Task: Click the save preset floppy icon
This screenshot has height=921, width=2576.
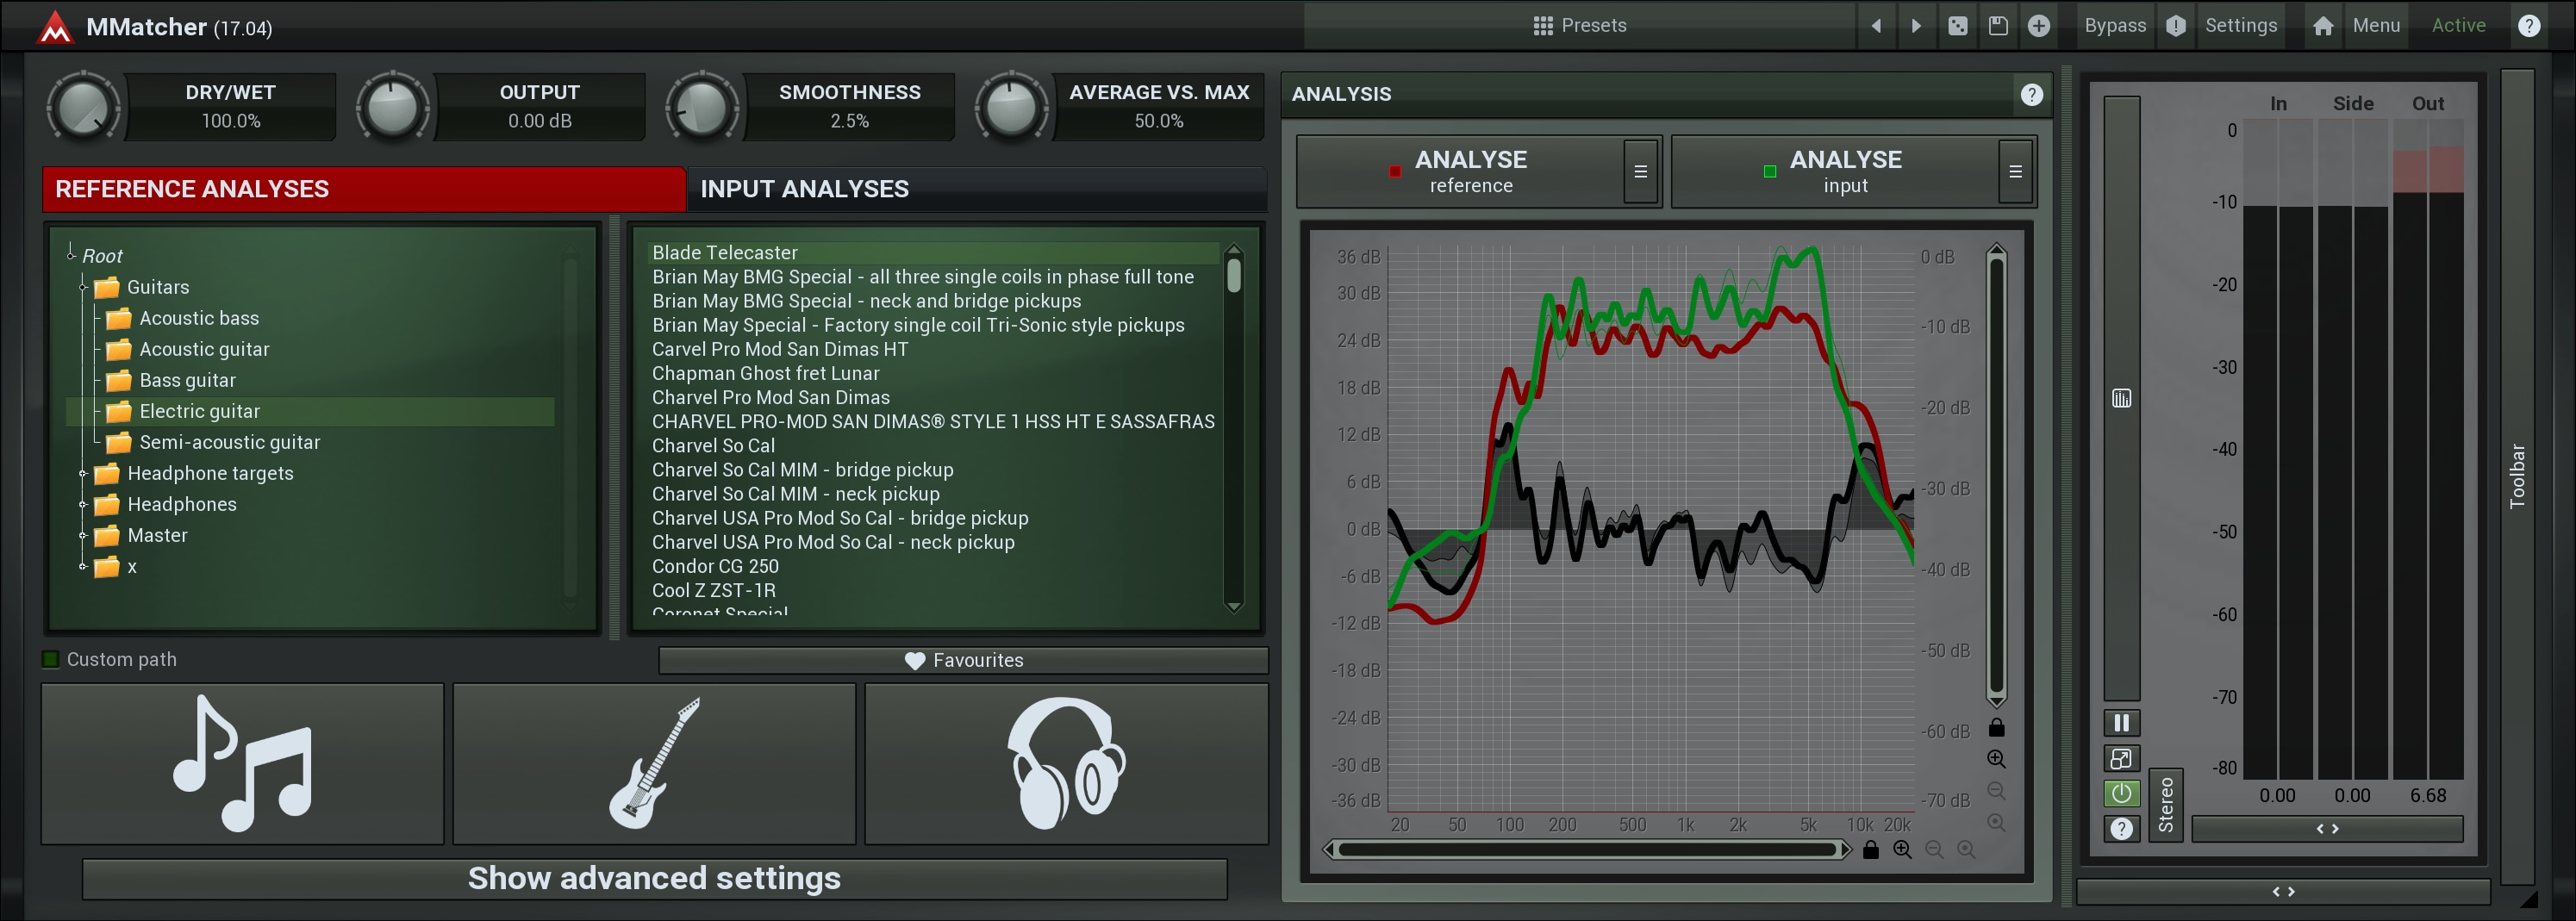Action: click(1997, 26)
